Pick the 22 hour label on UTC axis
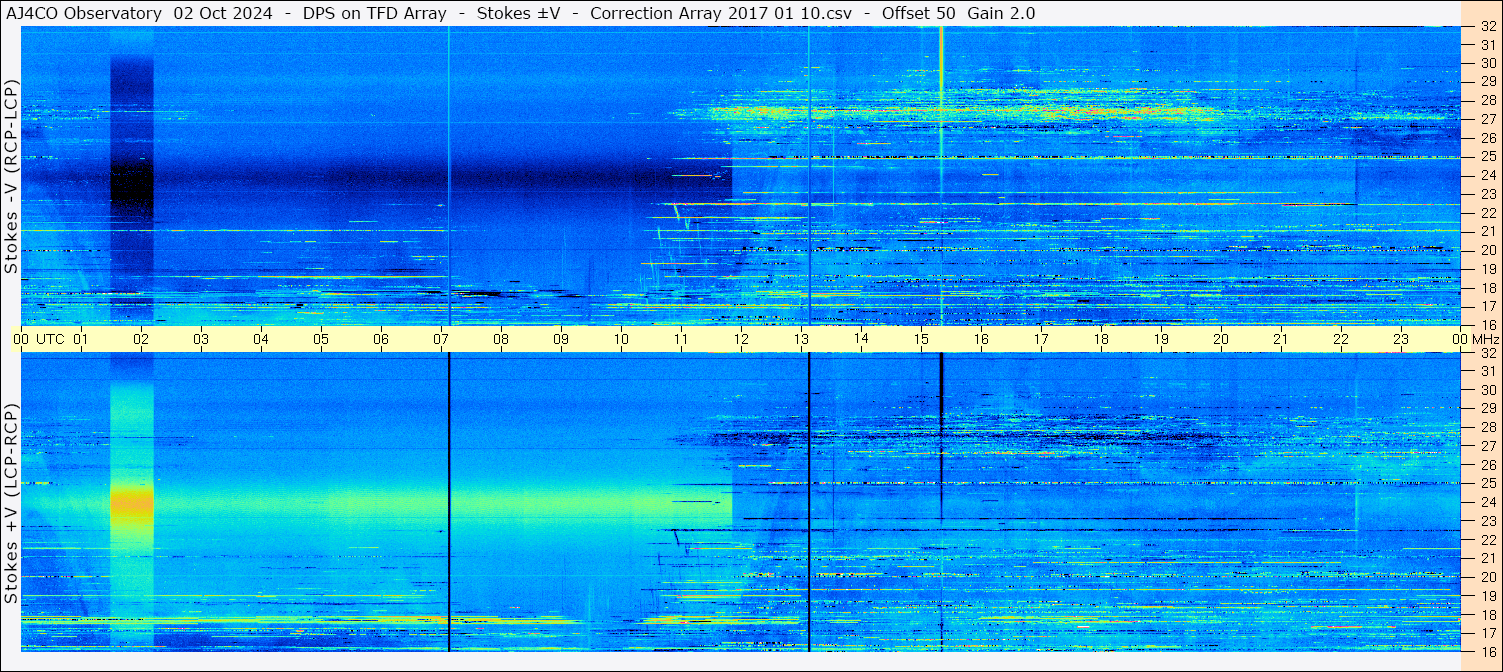This screenshot has height=672, width=1503. pos(1341,339)
